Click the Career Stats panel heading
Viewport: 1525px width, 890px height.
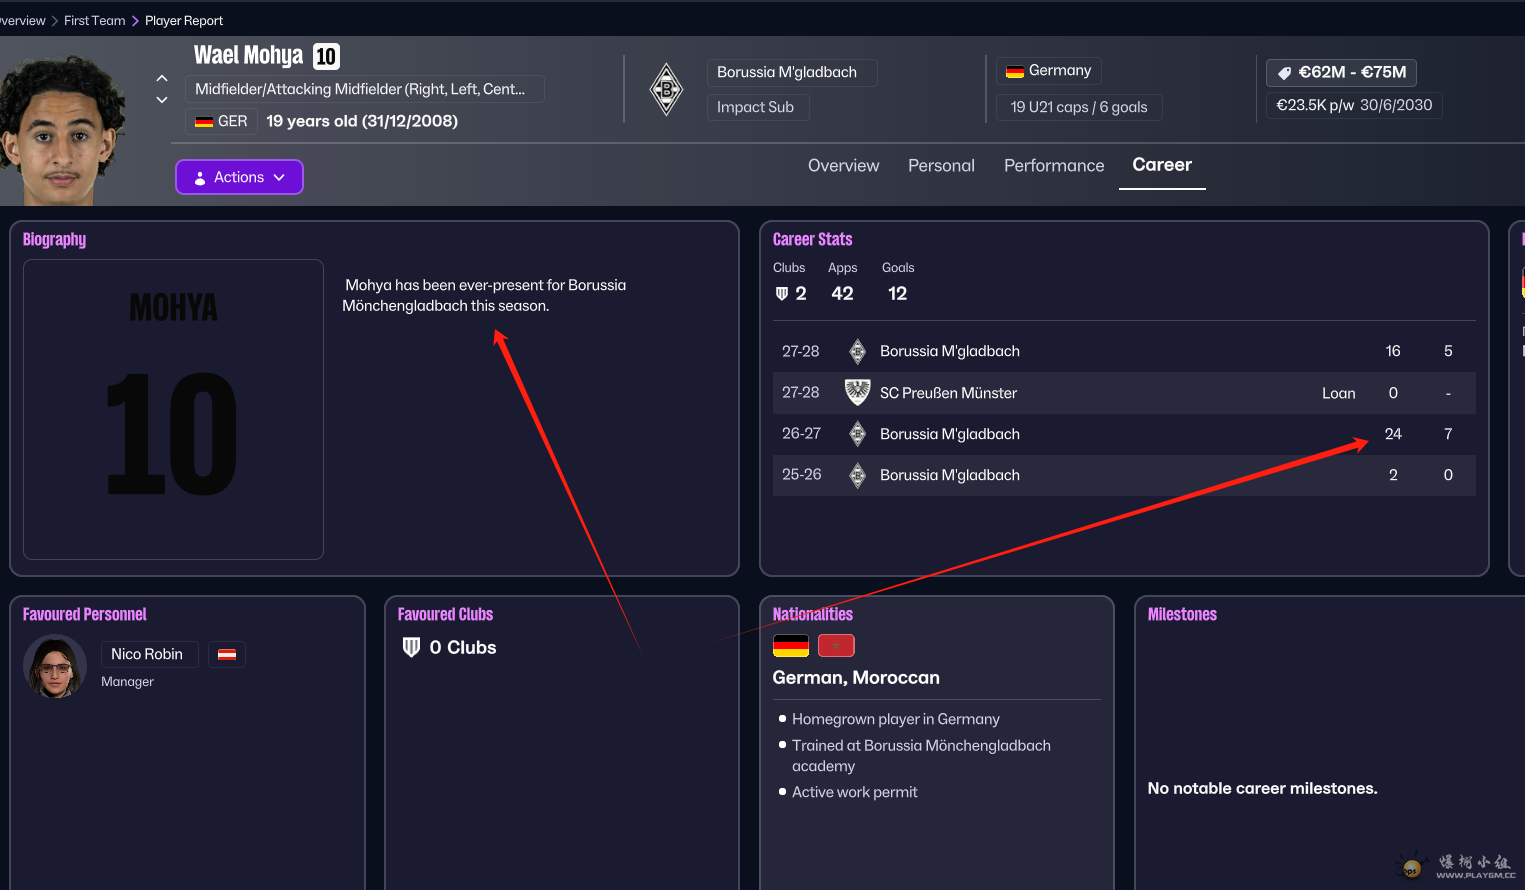click(x=812, y=239)
